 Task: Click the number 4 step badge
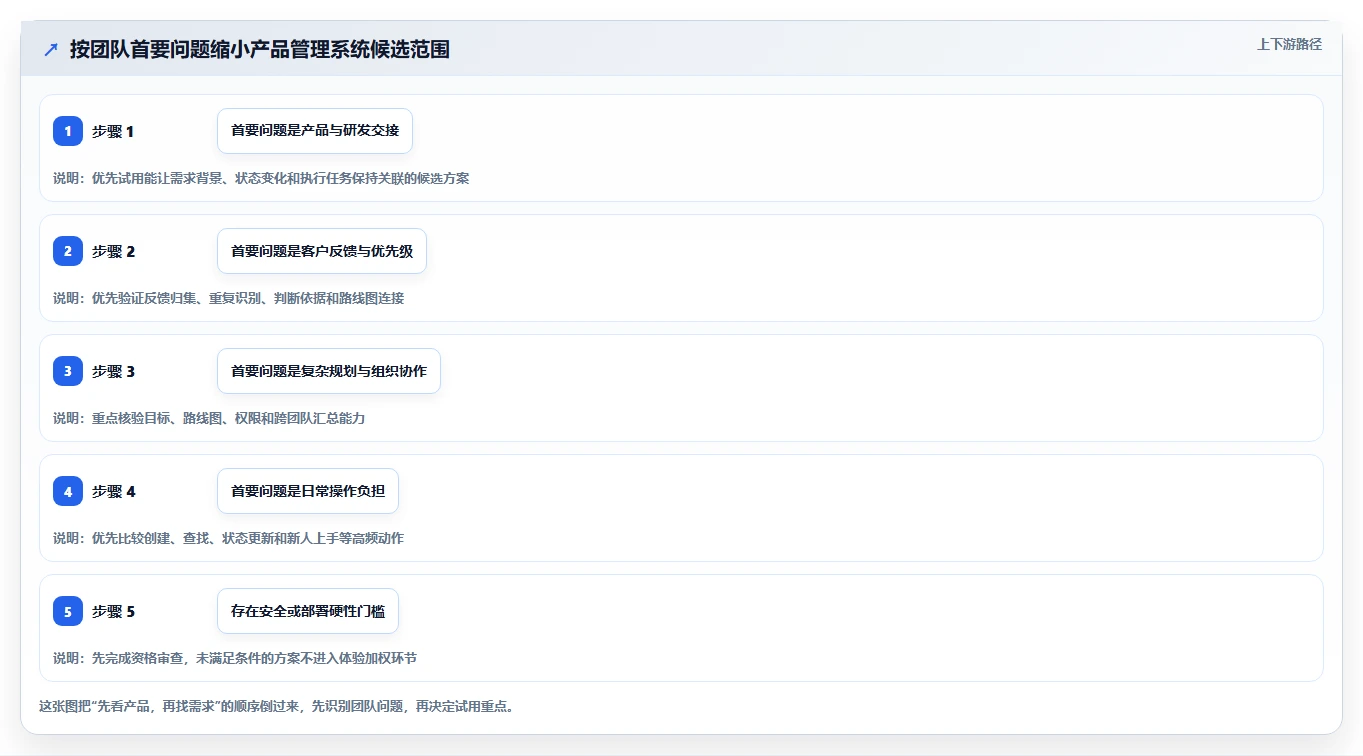click(68, 491)
